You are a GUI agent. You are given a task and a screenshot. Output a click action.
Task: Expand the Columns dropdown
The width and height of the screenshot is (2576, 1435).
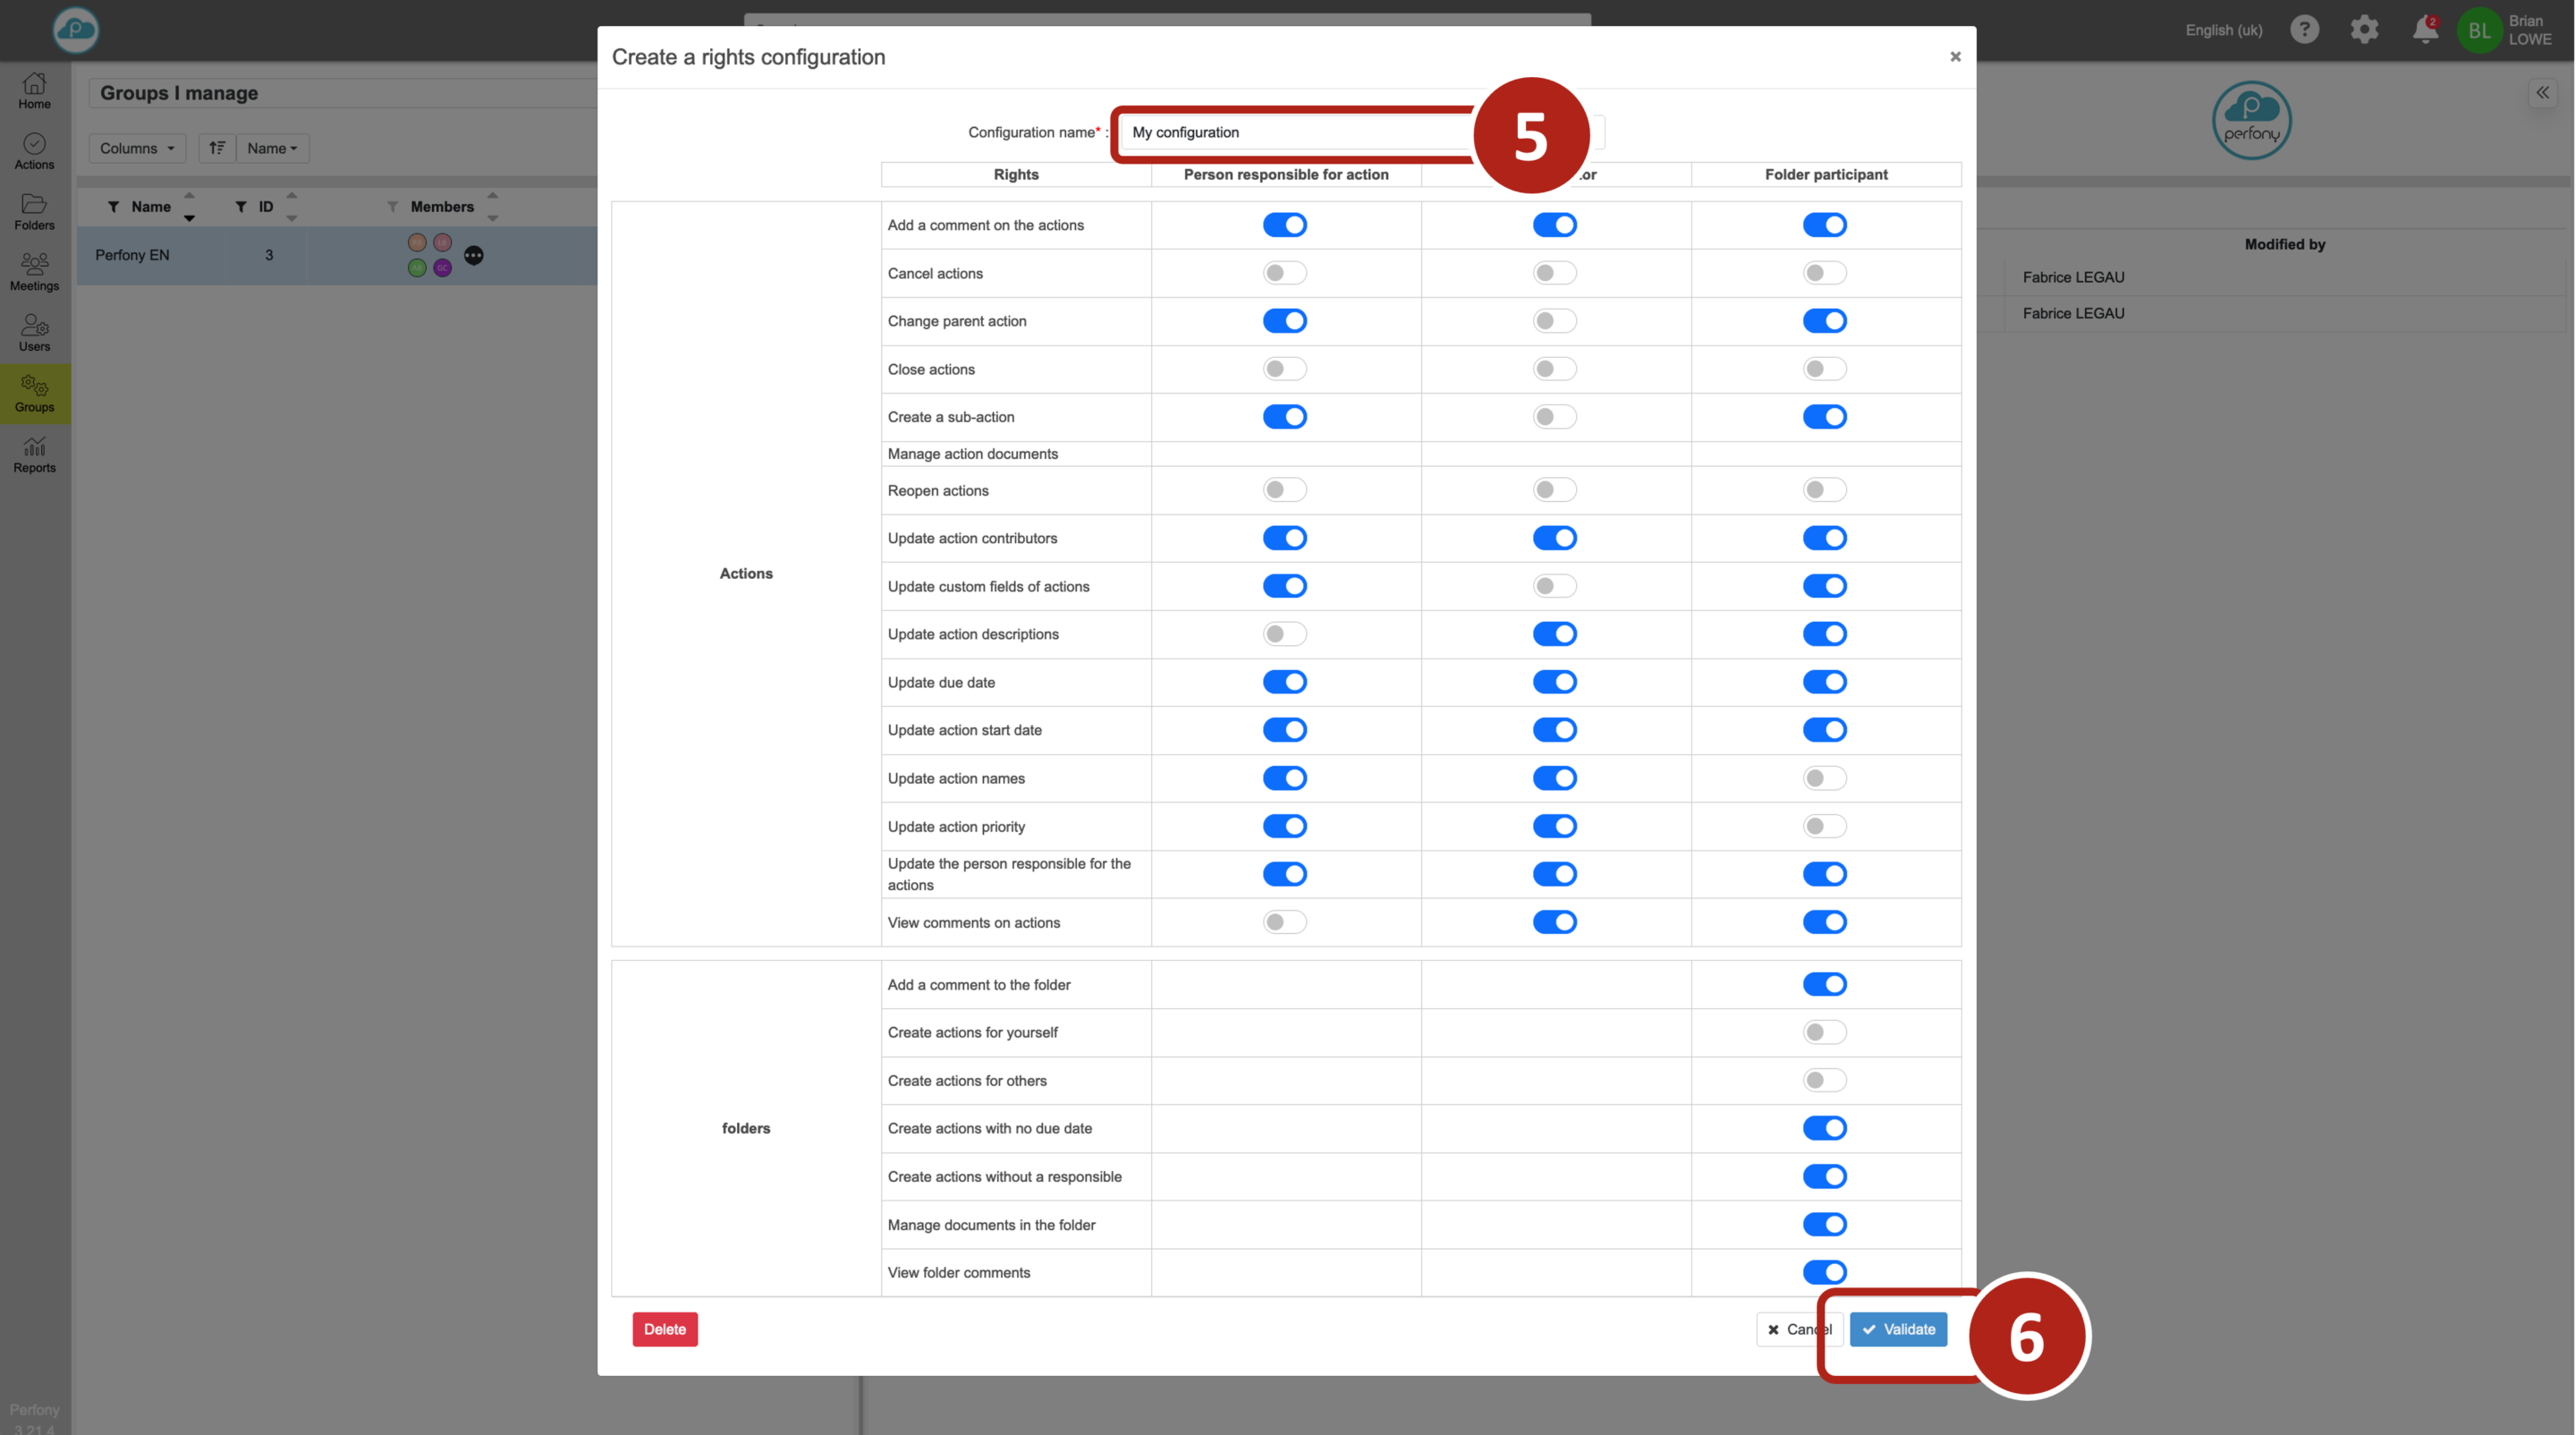pyautogui.click(x=137, y=148)
